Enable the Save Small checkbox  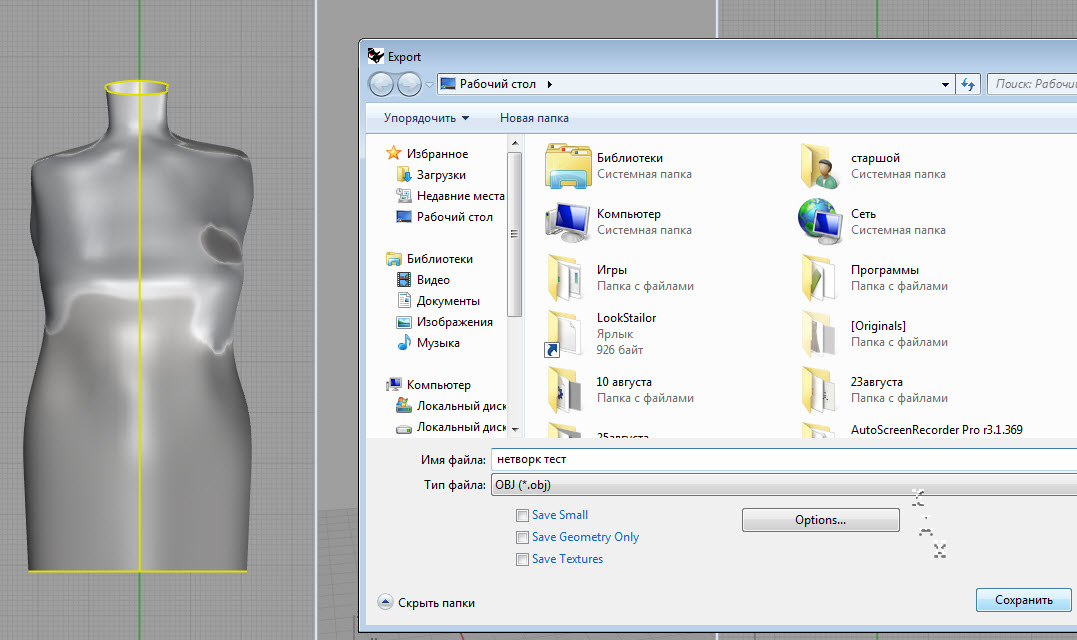tap(522, 516)
